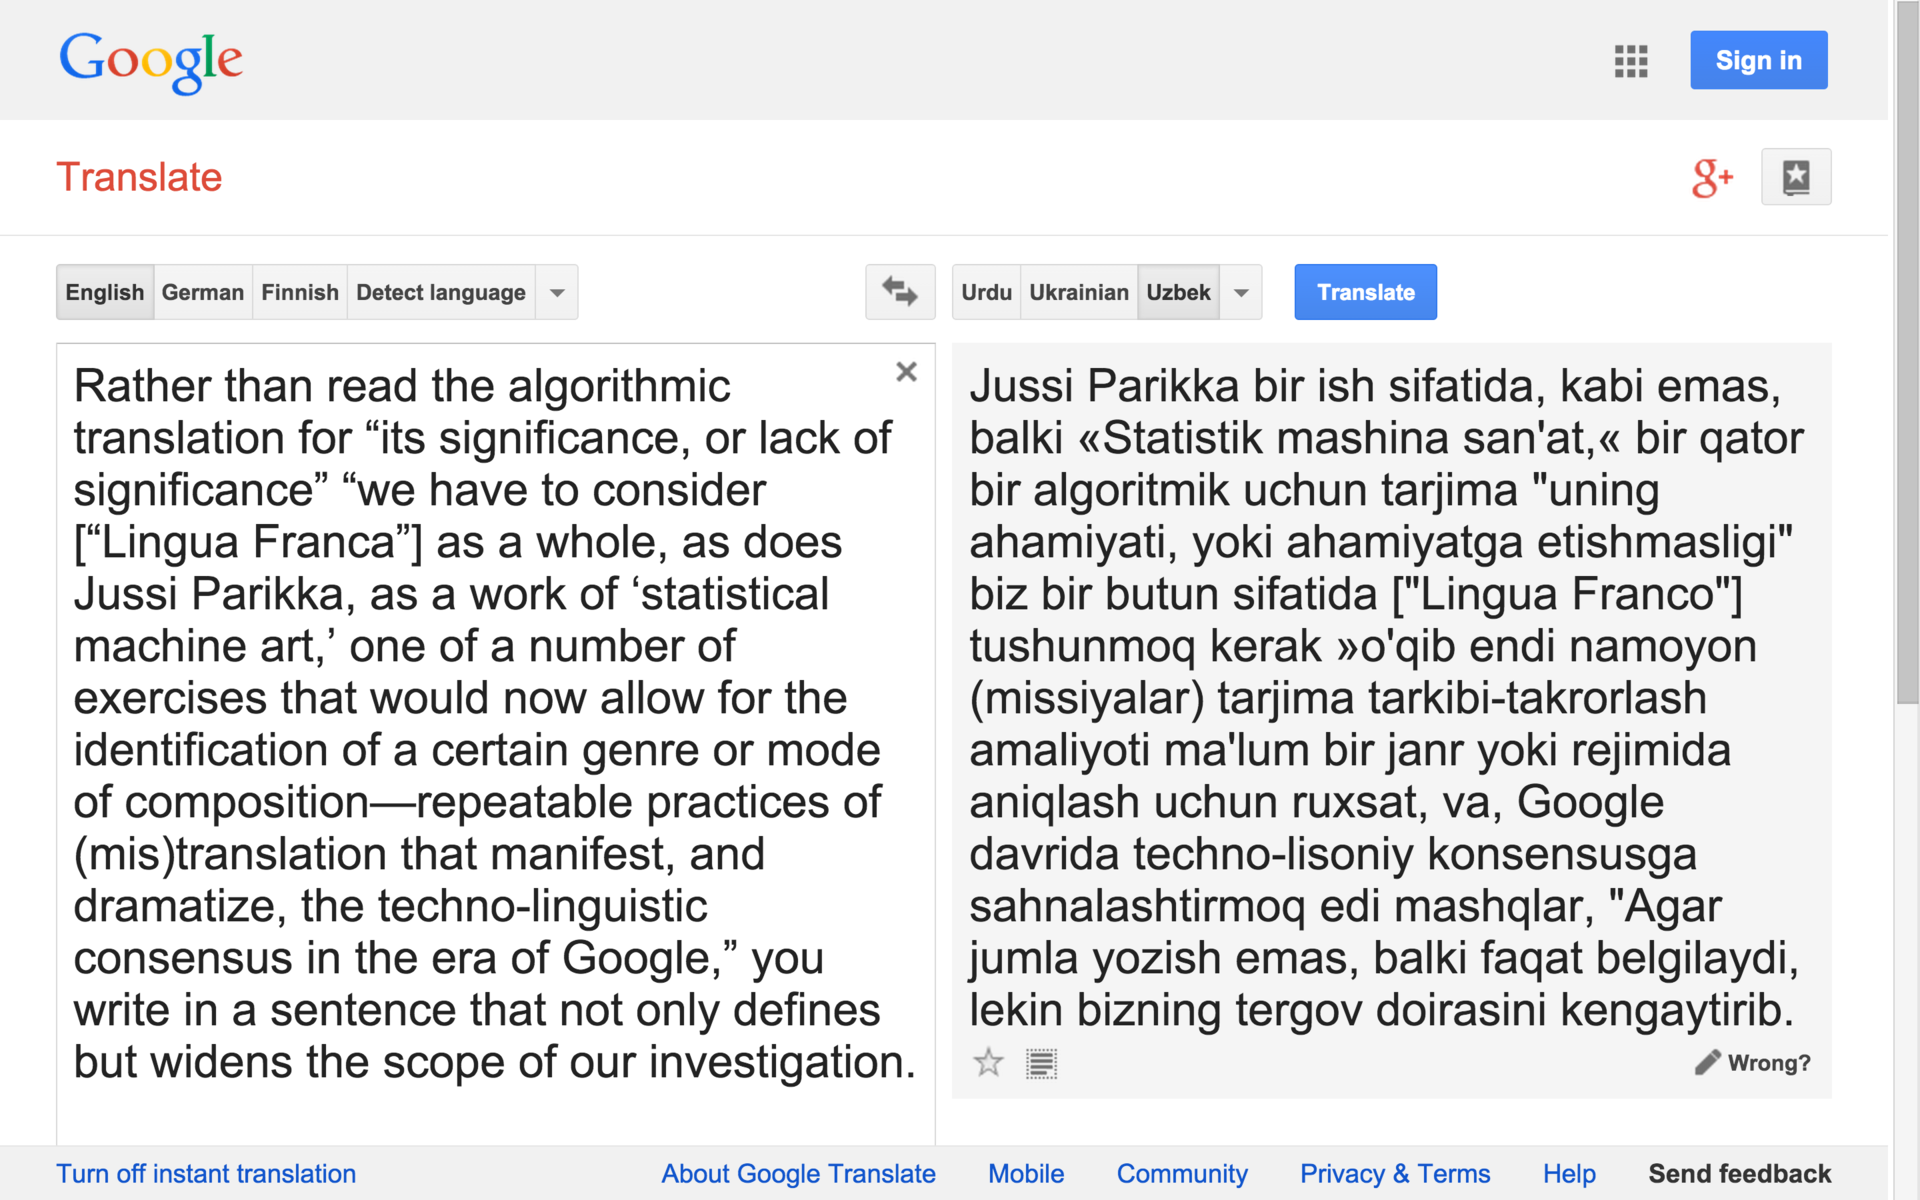
Task: Click the Google logo
Action: pyautogui.click(x=151, y=60)
